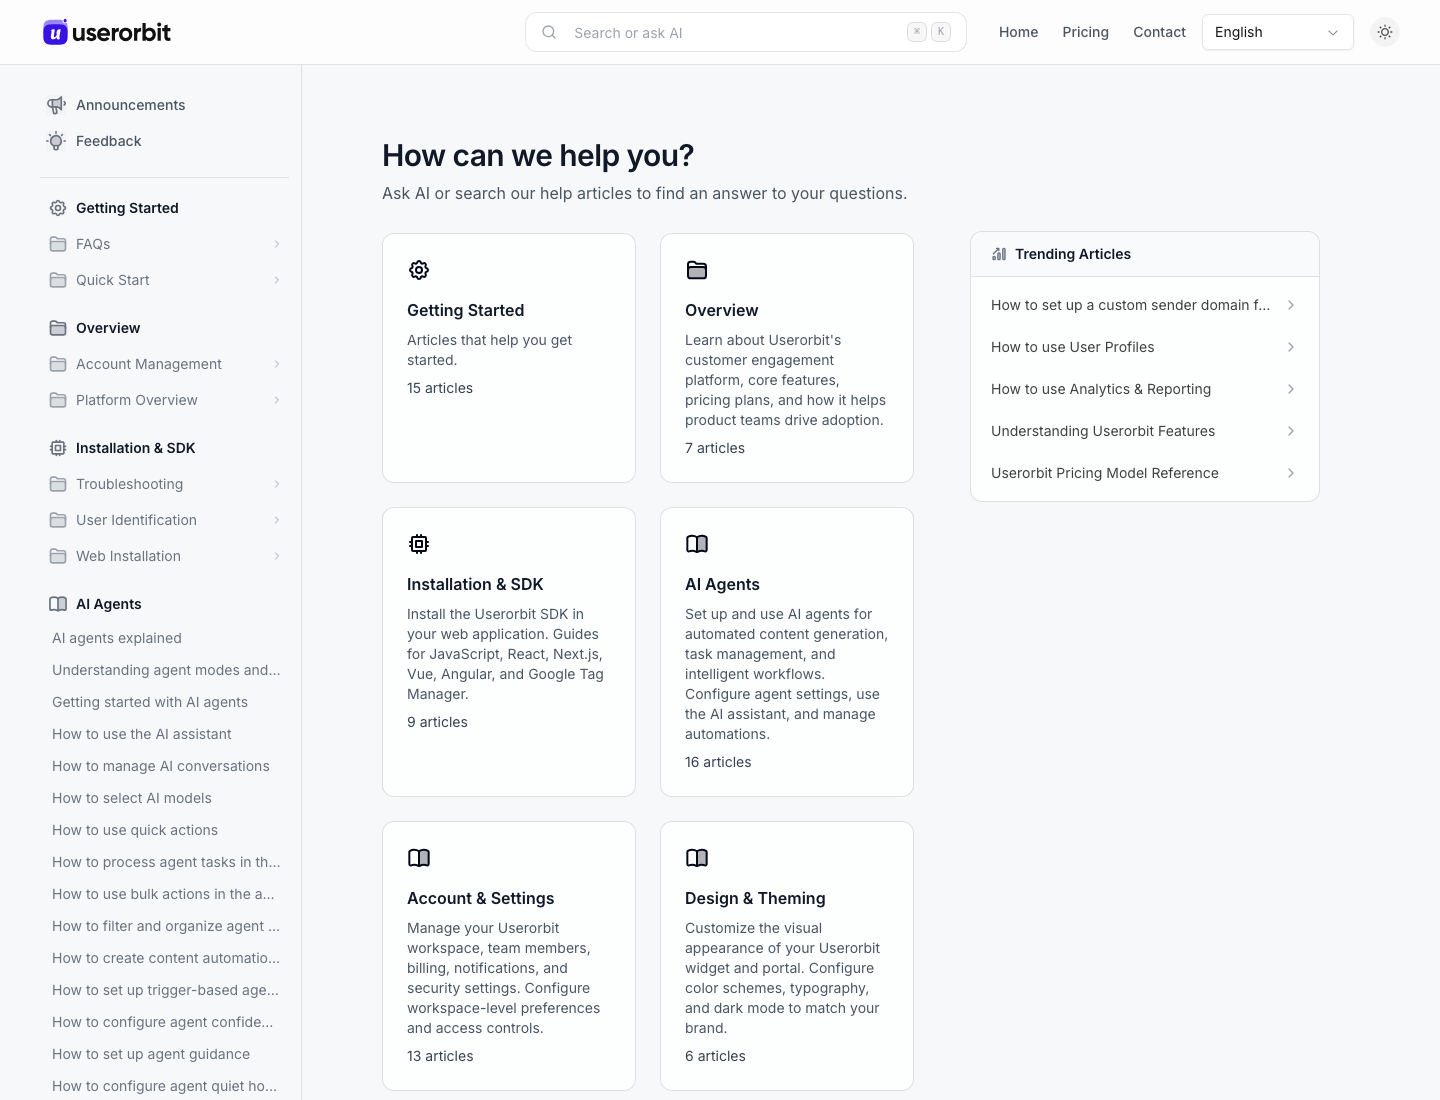The height and width of the screenshot is (1100, 1440).
Task: Open the Account & Settings card title
Action: point(481,898)
